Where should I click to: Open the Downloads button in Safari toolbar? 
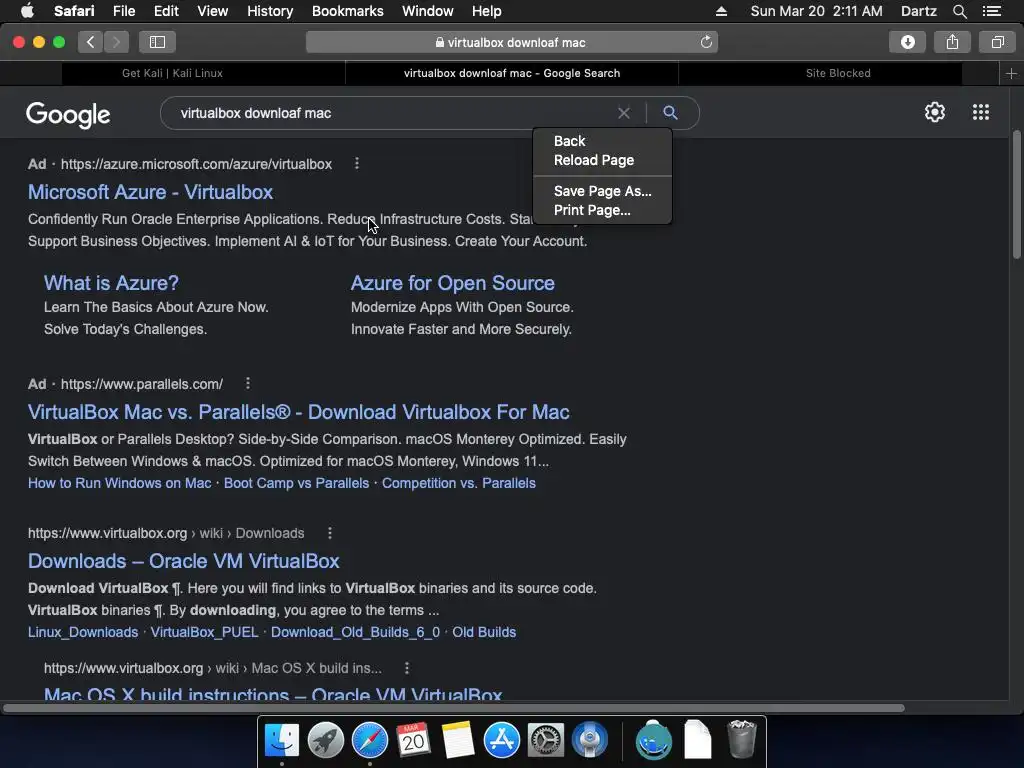(907, 42)
